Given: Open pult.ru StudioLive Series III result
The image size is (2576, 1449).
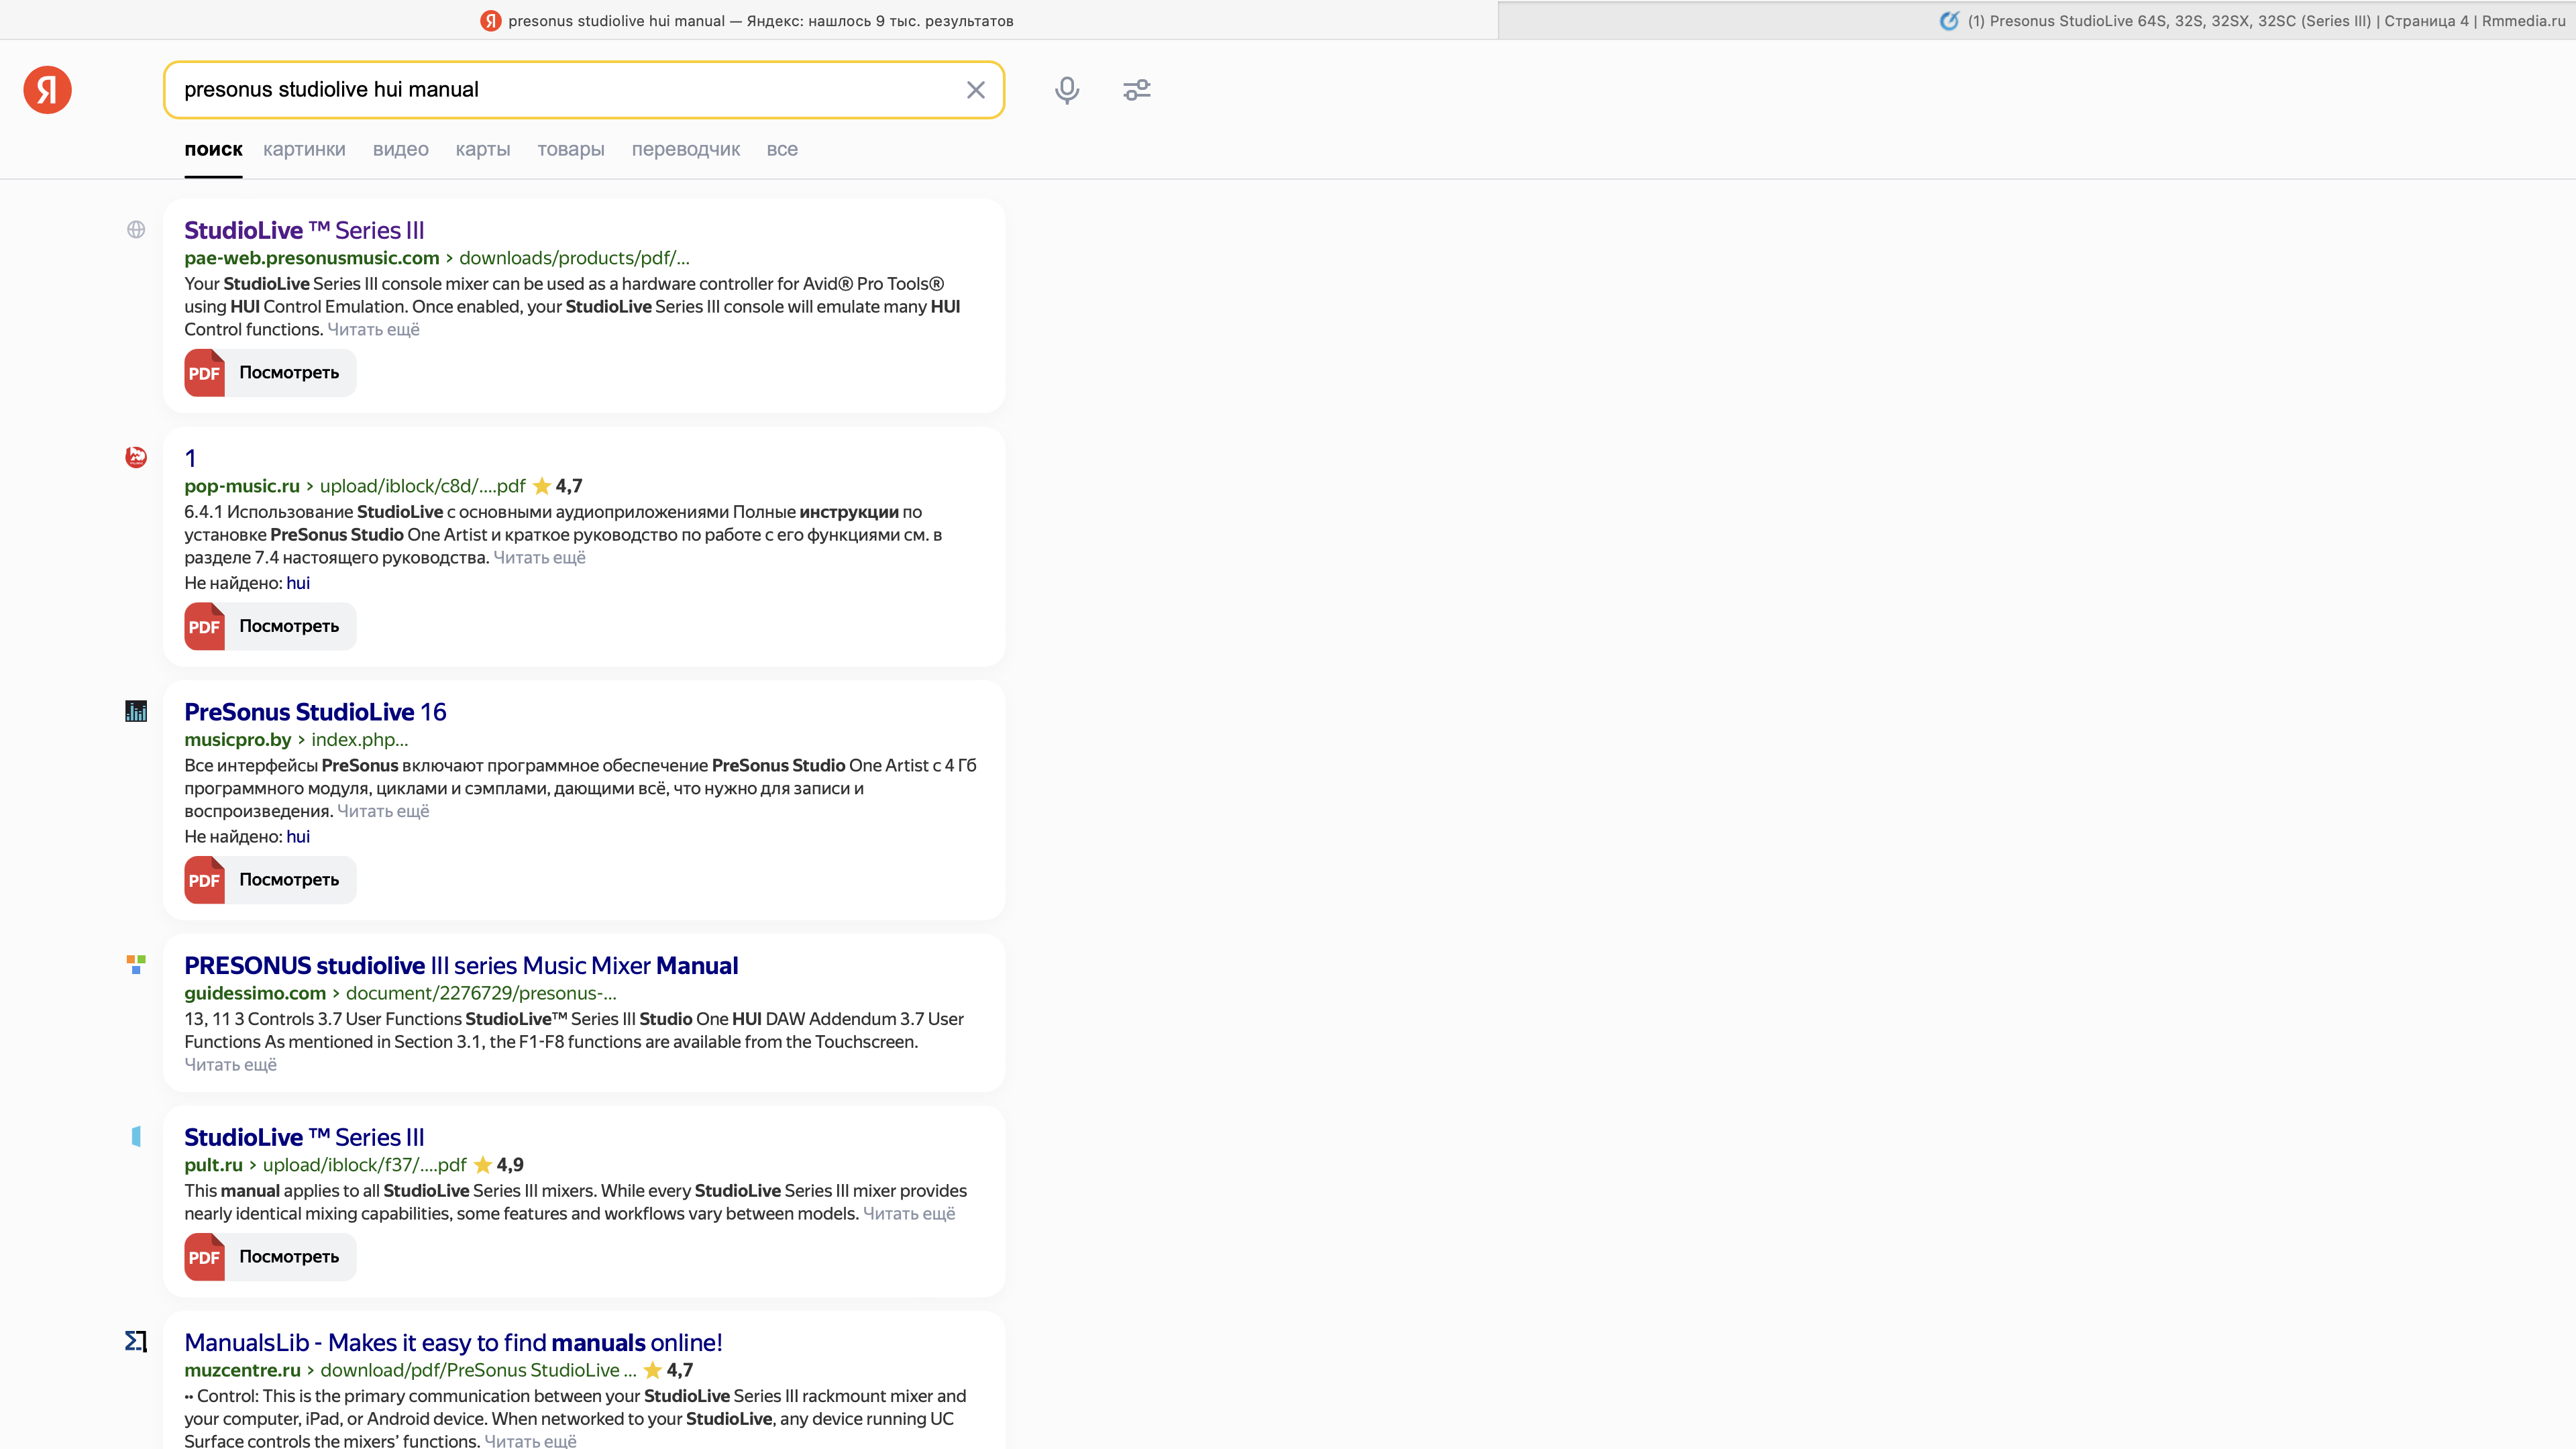Looking at the screenshot, I should point(304,1137).
